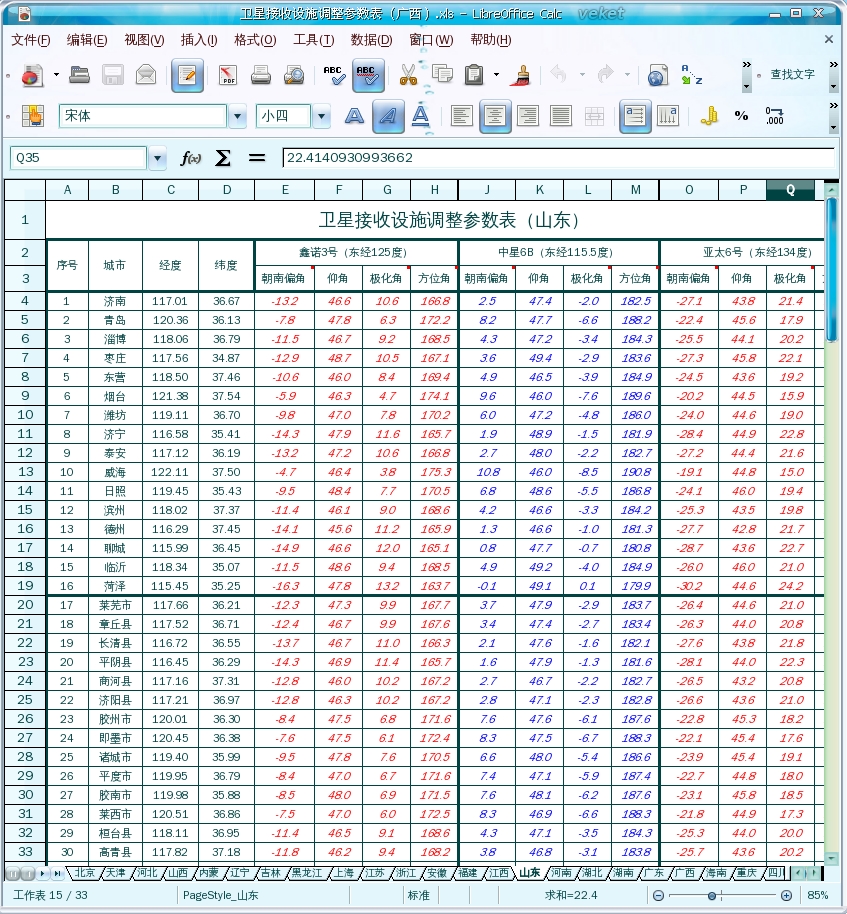The height and width of the screenshot is (914, 847).
Task: Open the 格式(O) menu
Action: click(255, 40)
